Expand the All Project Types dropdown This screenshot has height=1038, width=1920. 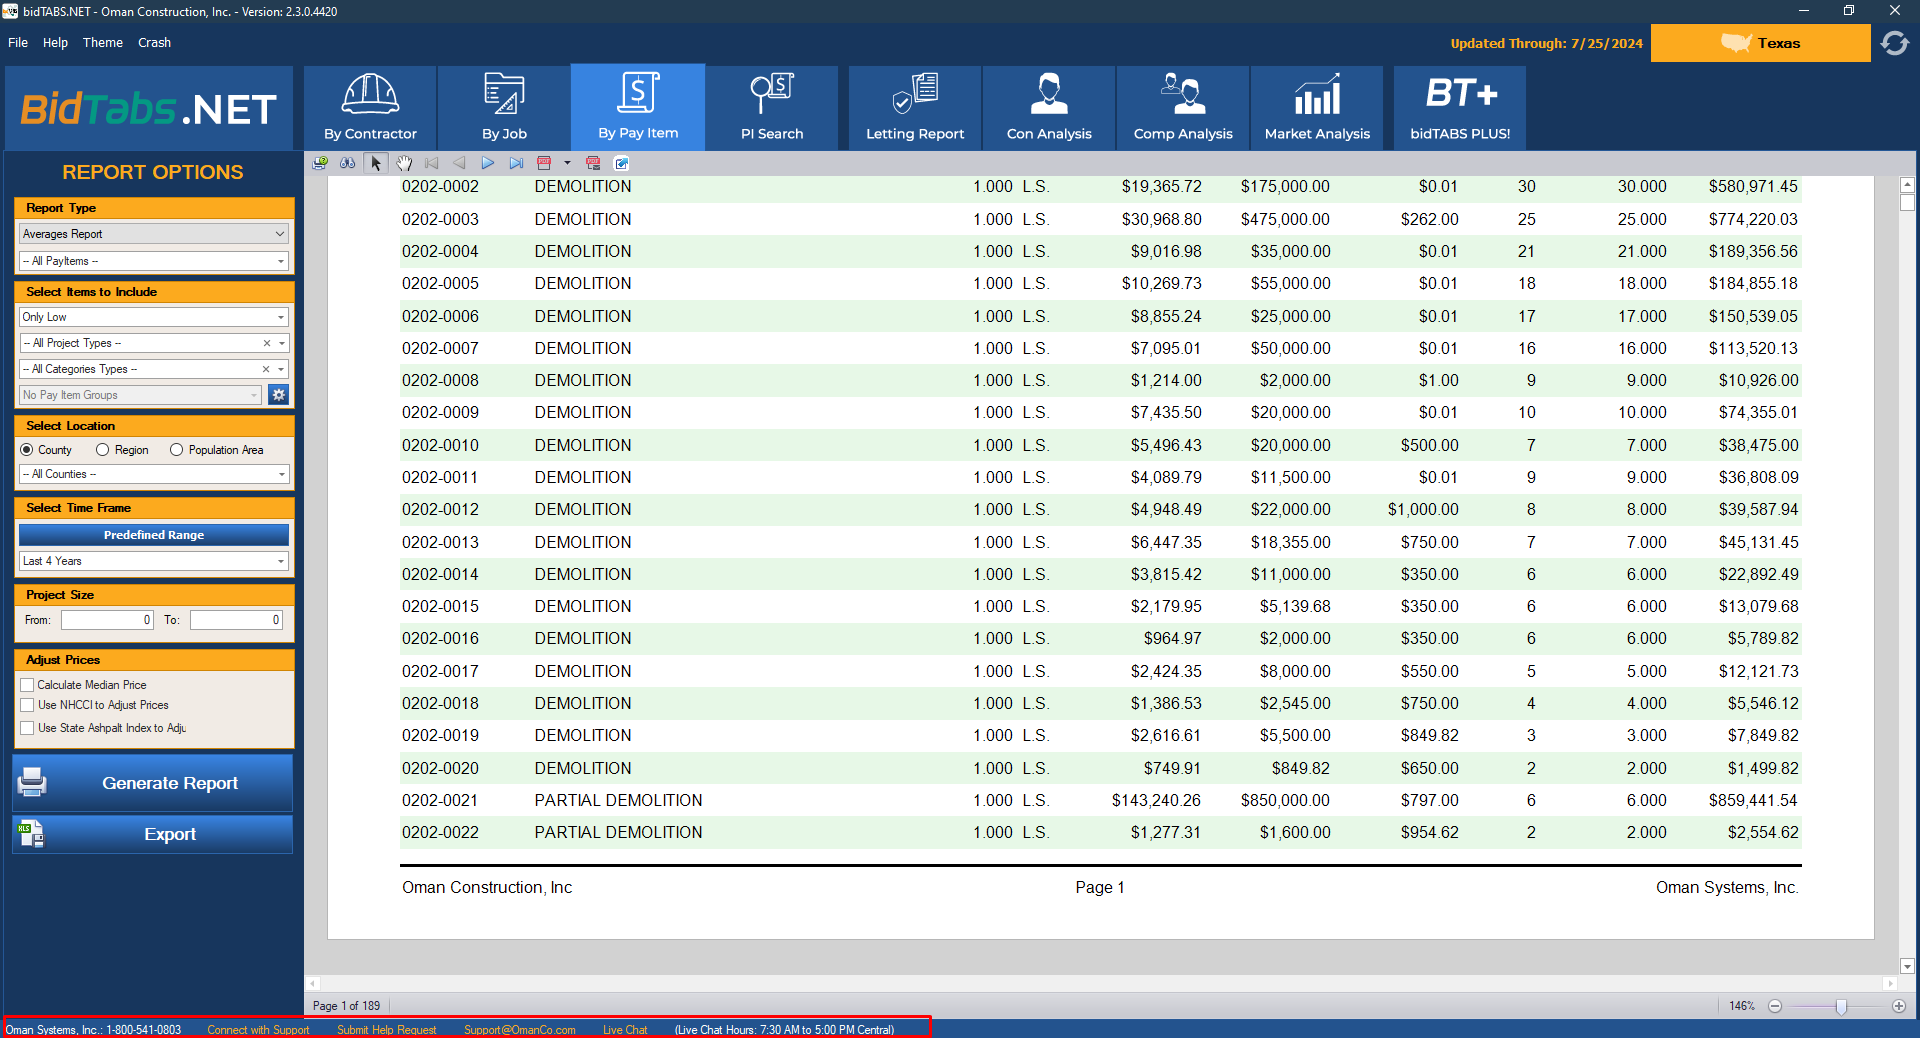coord(282,343)
